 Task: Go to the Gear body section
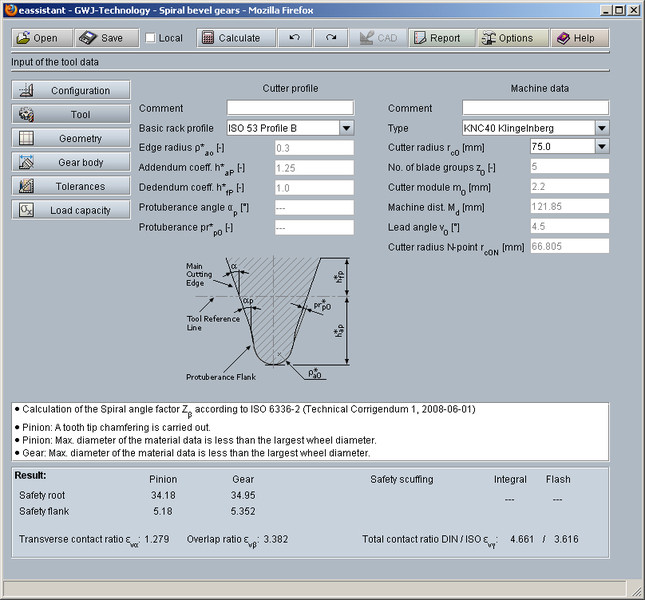pos(72,162)
